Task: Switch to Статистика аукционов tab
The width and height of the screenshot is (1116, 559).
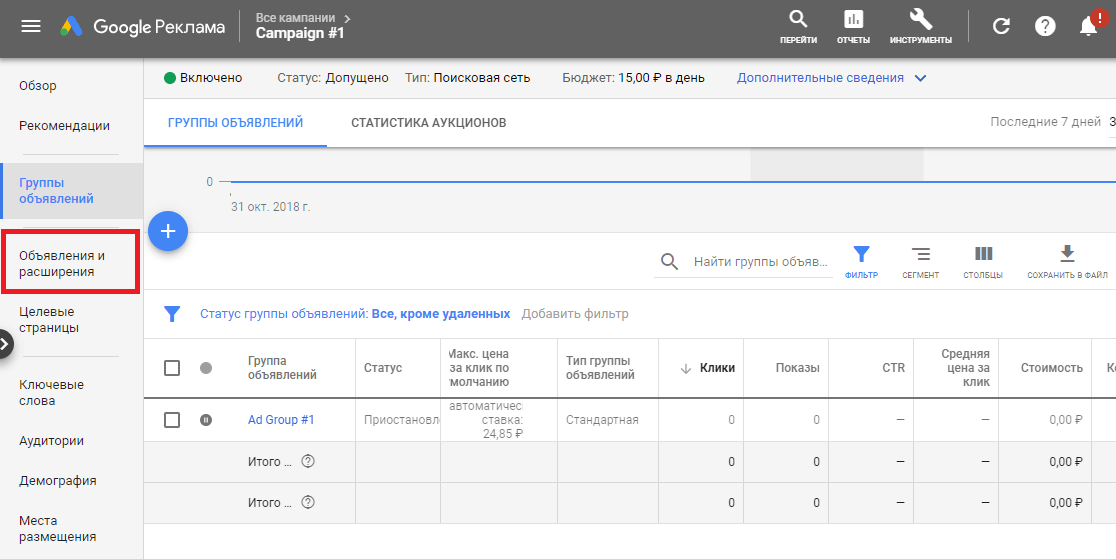Action: (x=428, y=123)
